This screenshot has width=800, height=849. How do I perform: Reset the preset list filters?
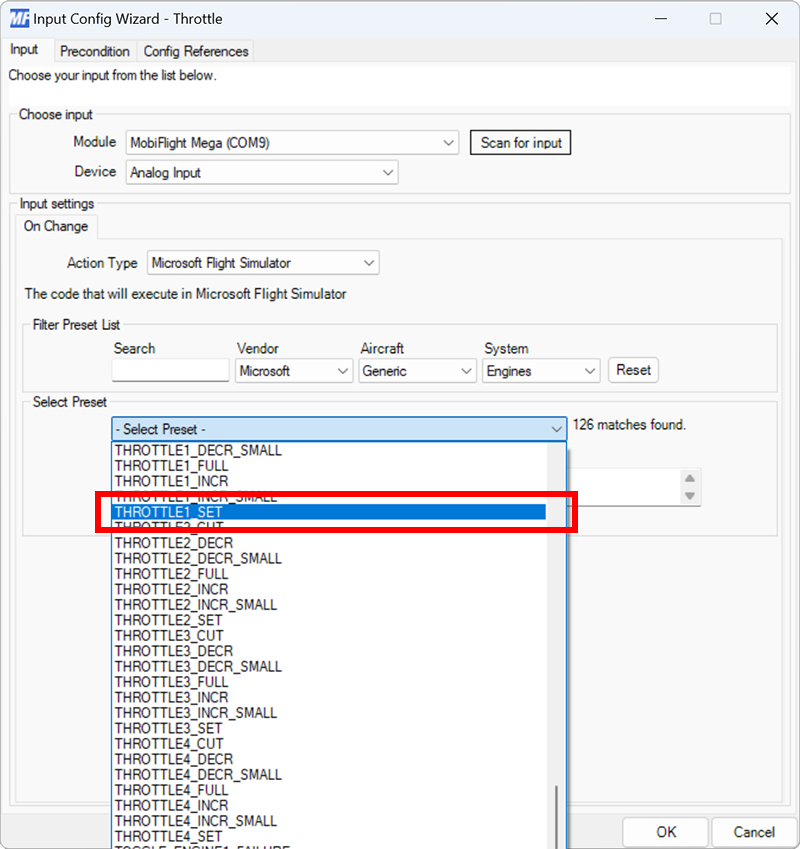tap(633, 370)
